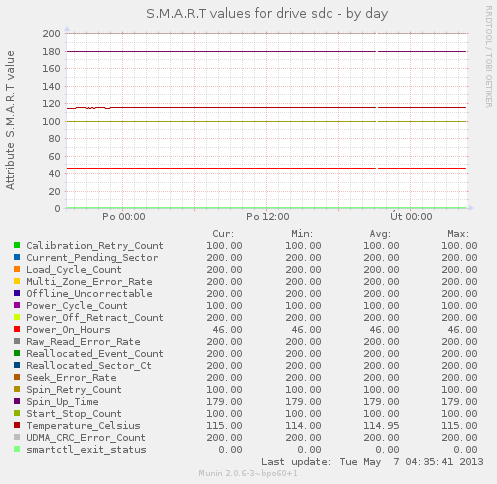Click the Út 00:00 time axis label
The width and height of the screenshot is (497, 484).
411,217
